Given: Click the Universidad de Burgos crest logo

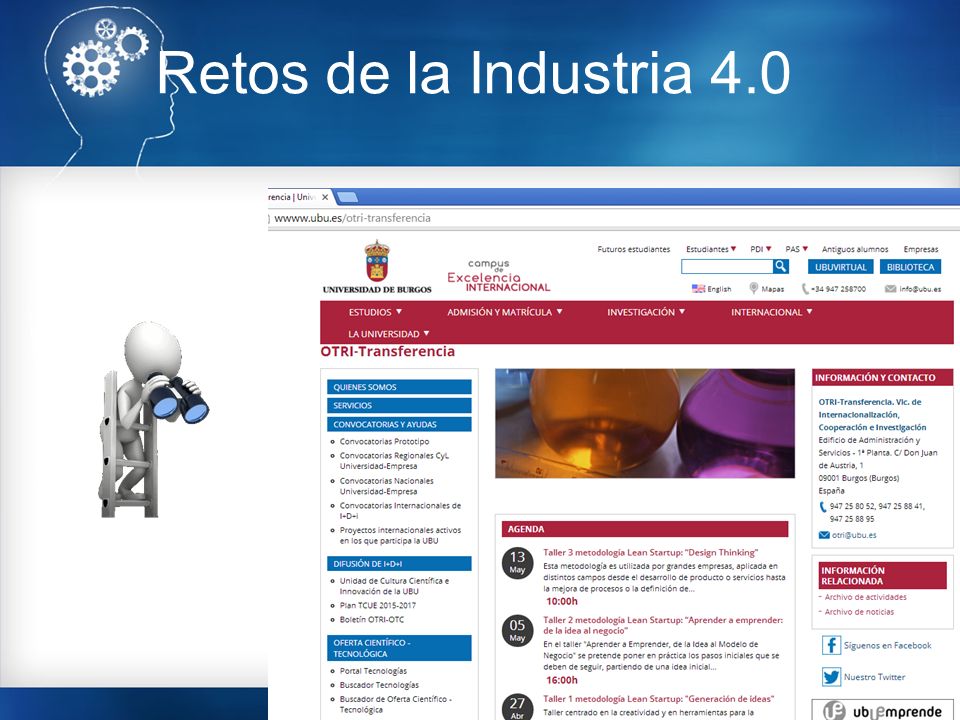Looking at the screenshot, I should tap(377, 267).
